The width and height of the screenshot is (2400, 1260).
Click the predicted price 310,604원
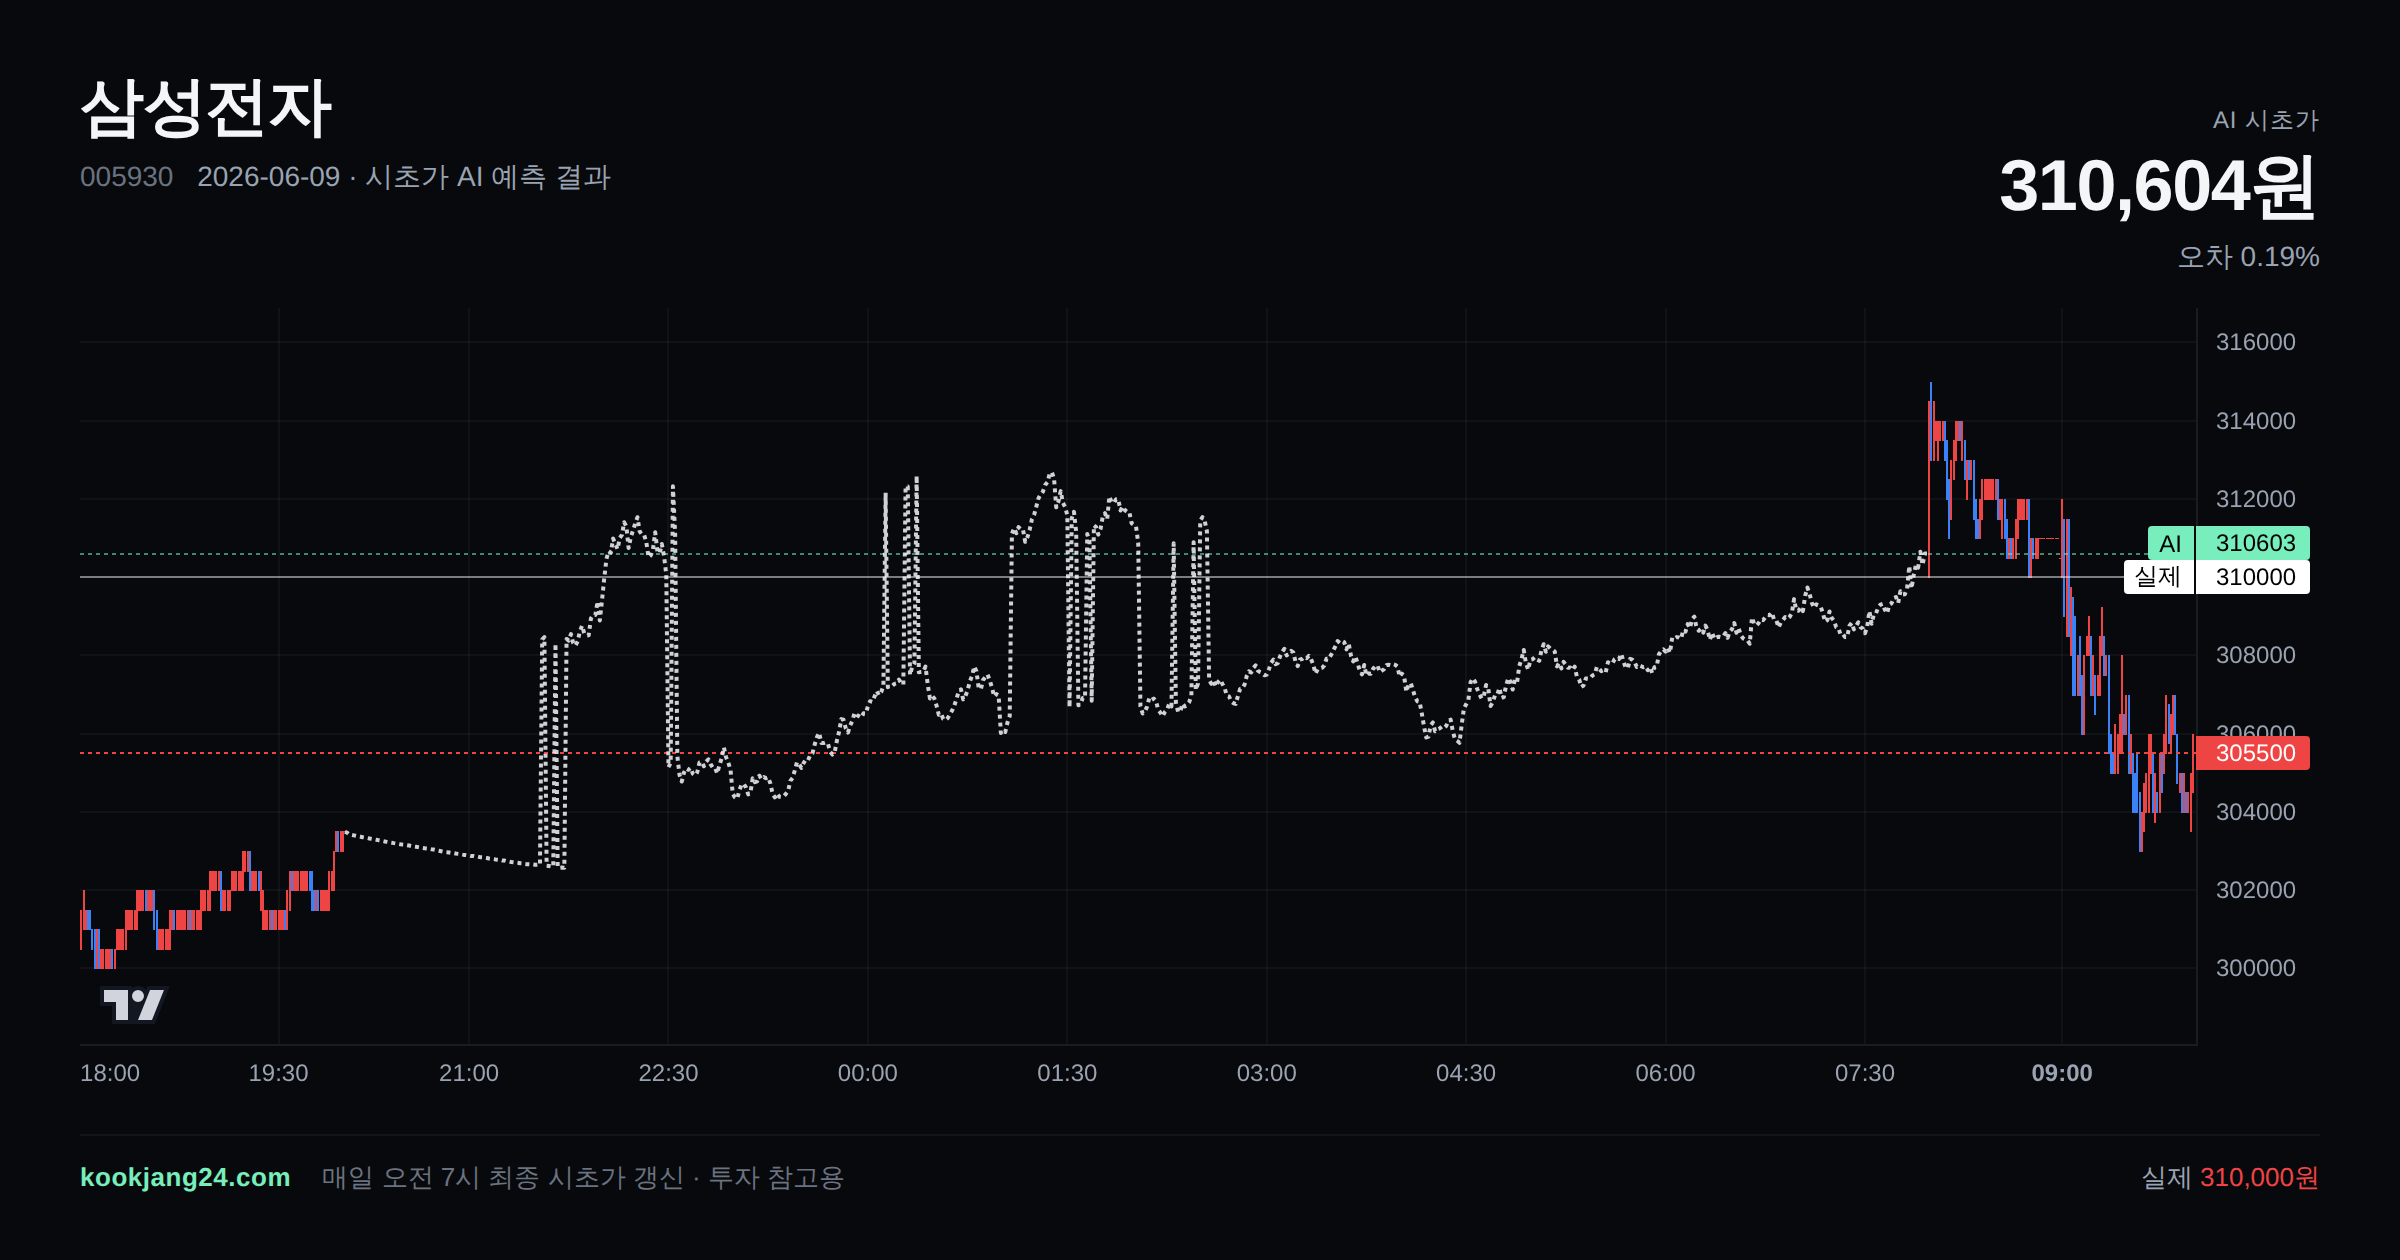tap(2158, 187)
